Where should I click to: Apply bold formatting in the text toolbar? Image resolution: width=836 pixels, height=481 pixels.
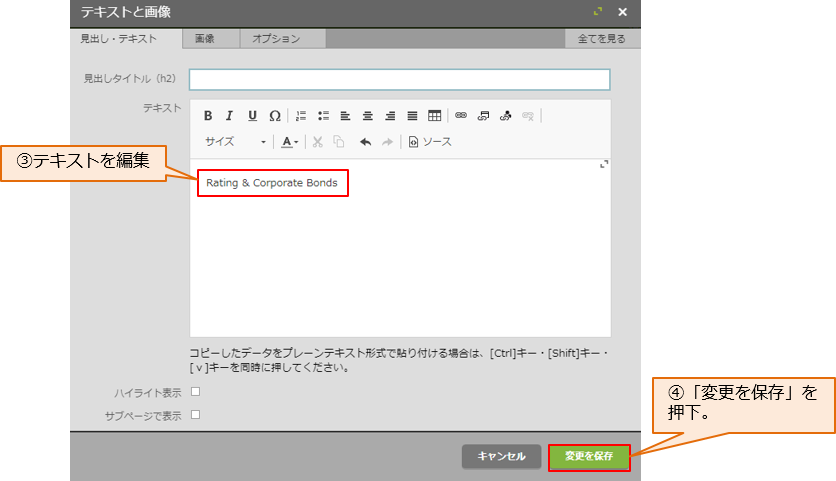pyautogui.click(x=208, y=116)
